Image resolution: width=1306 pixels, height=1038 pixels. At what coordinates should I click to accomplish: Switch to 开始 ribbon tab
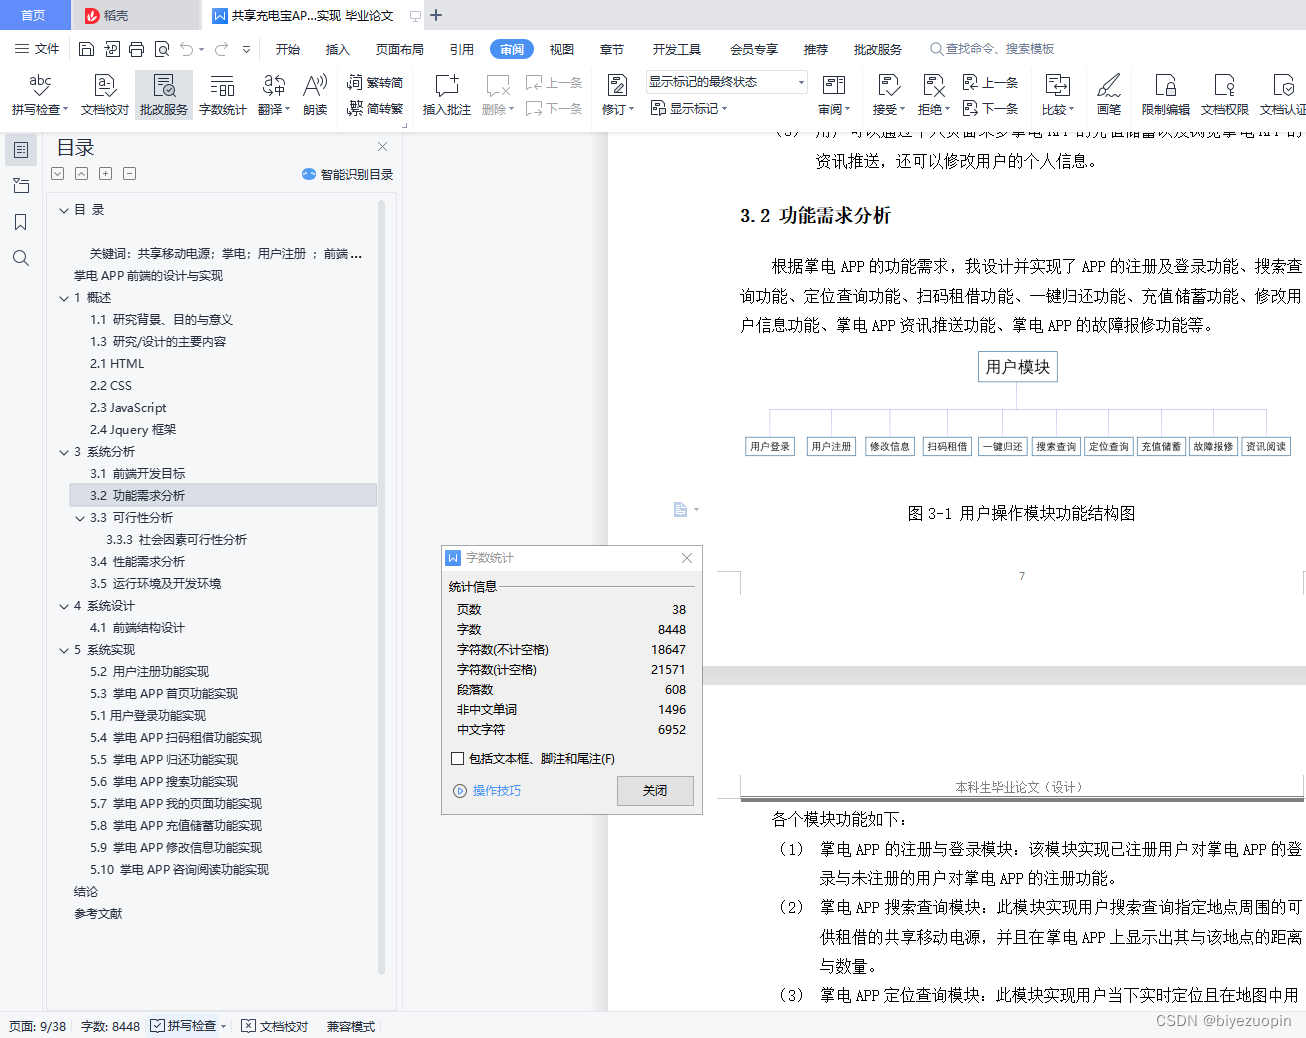288,49
